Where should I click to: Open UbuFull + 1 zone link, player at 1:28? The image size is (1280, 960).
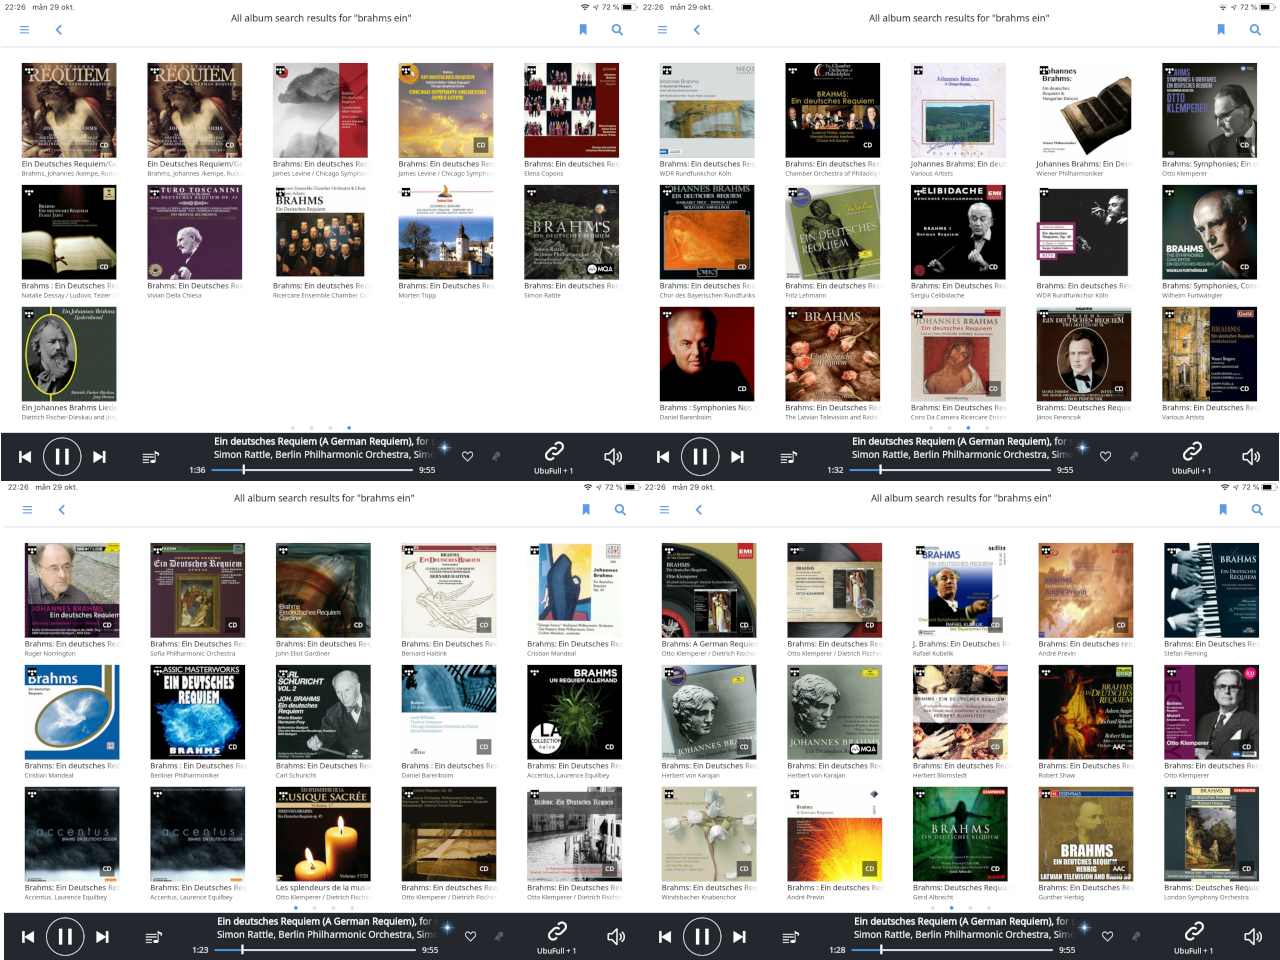(x=1194, y=937)
